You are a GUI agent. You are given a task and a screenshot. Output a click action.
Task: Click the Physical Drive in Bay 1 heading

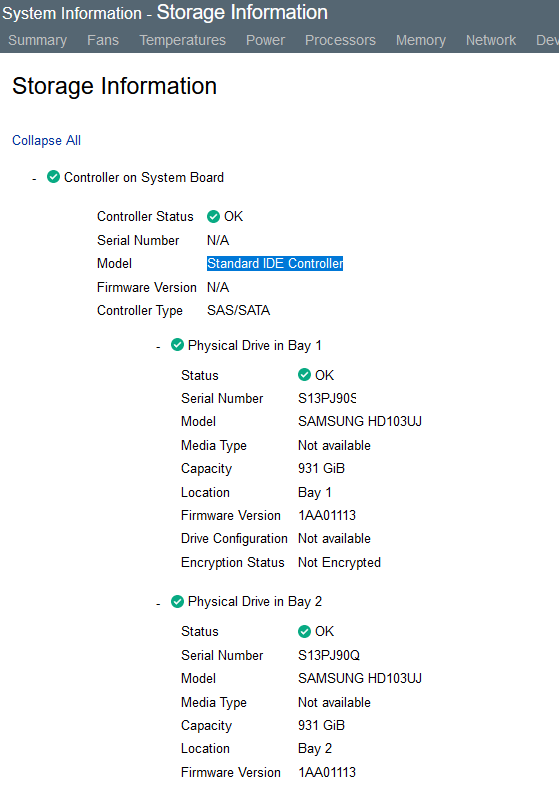tap(255, 346)
